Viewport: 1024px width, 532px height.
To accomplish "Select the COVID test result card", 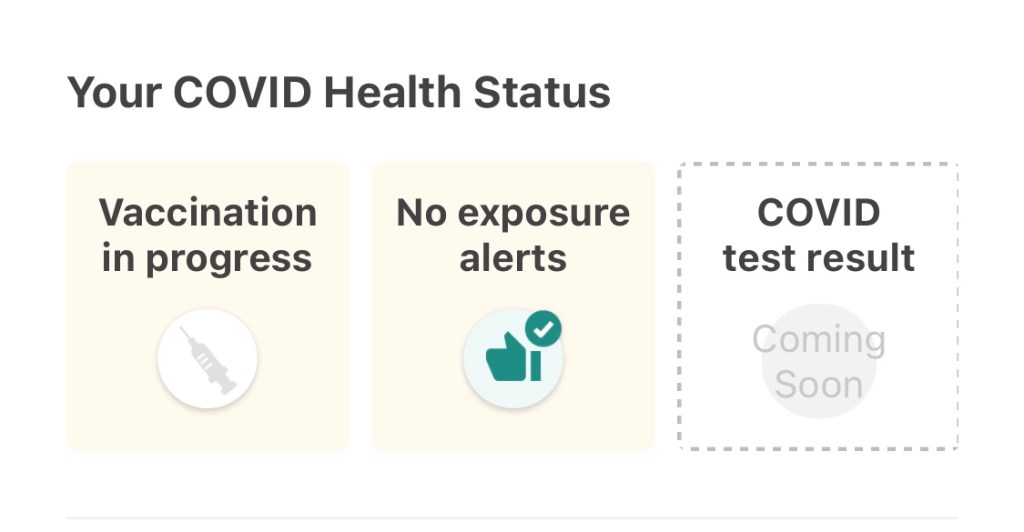I will click(x=818, y=306).
